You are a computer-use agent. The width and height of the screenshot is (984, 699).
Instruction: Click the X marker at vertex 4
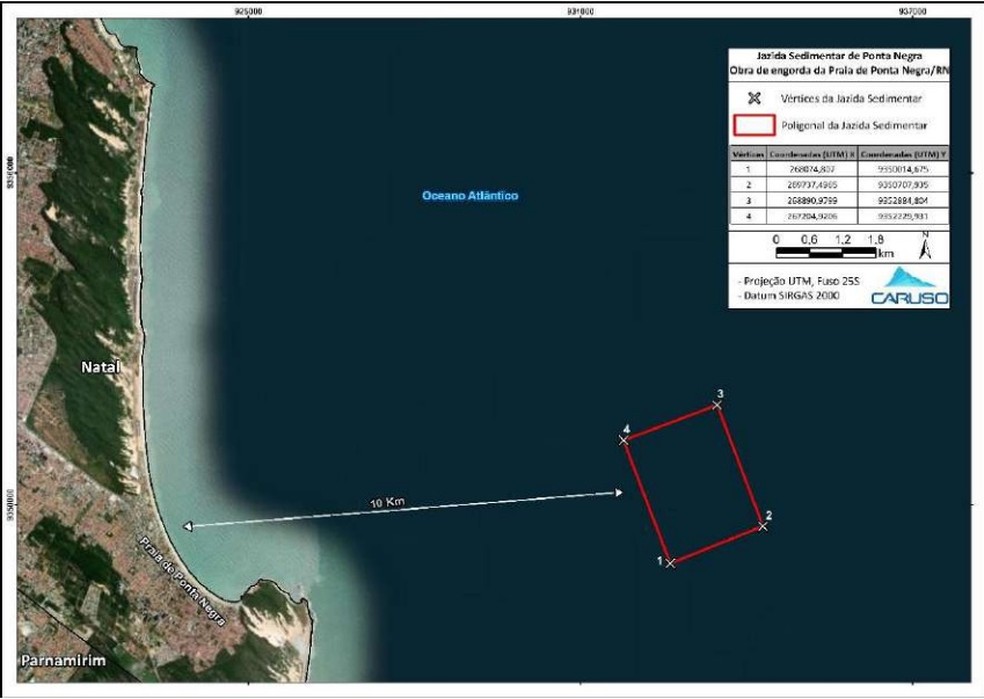(x=623, y=440)
